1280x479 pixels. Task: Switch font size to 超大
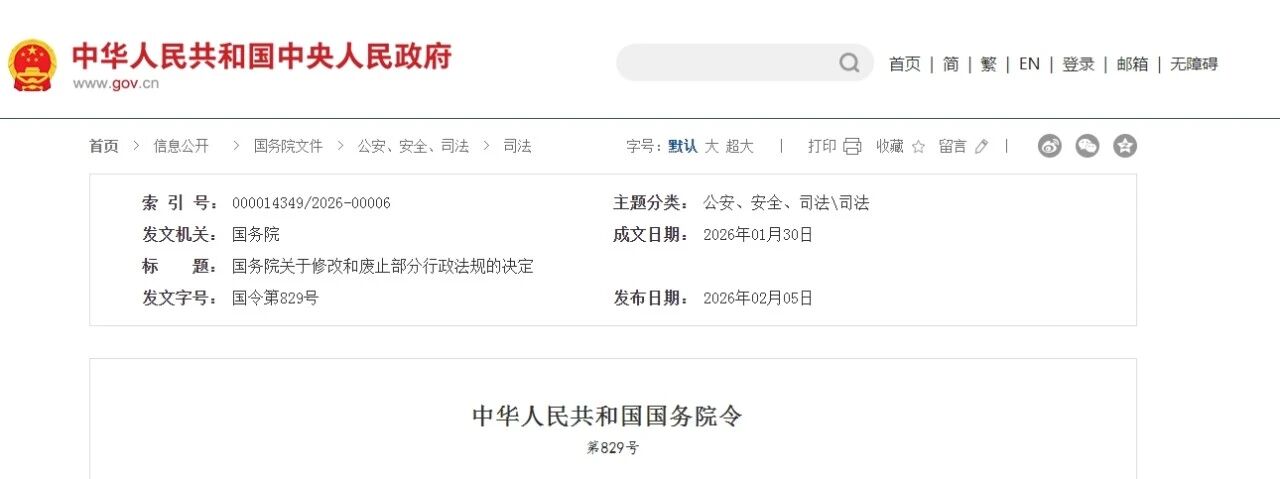[740, 146]
